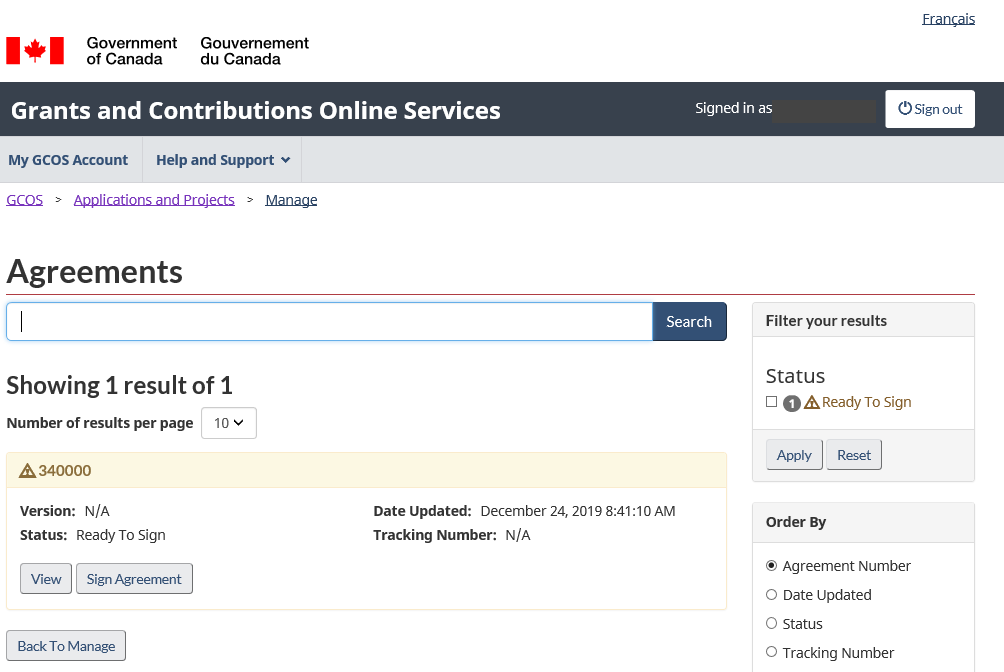
Task: Click warning icon next to Ready To Sign filter
Action: point(812,403)
